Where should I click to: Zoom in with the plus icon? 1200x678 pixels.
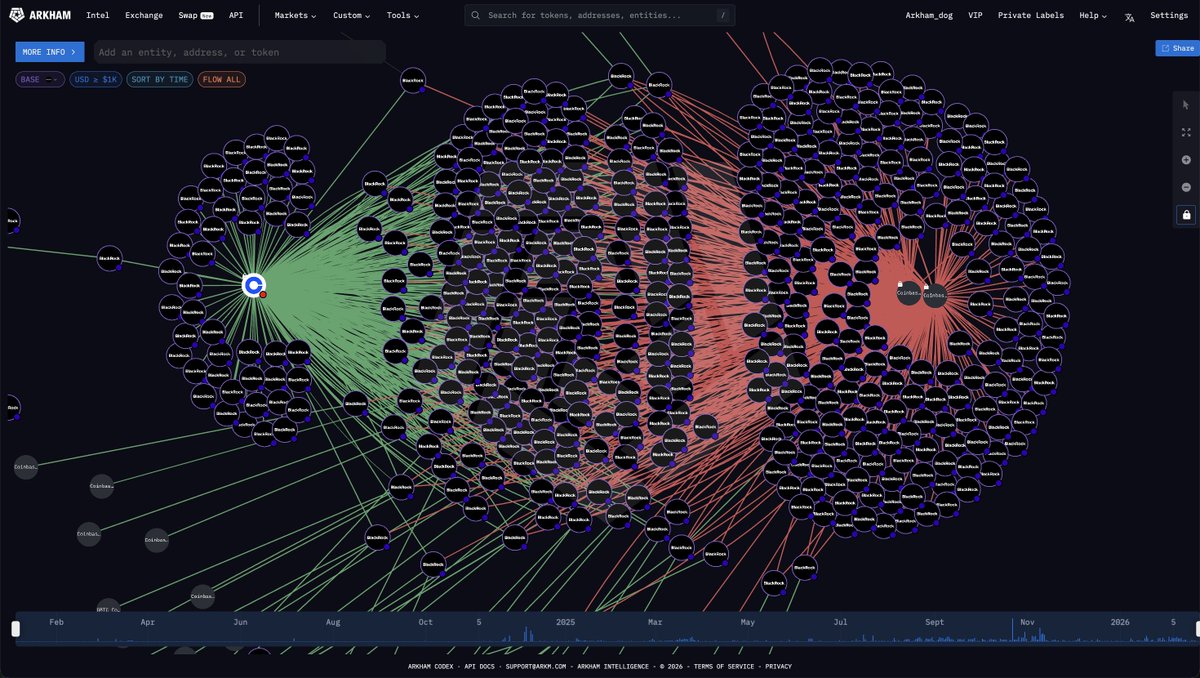click(x=1186, y=160)
